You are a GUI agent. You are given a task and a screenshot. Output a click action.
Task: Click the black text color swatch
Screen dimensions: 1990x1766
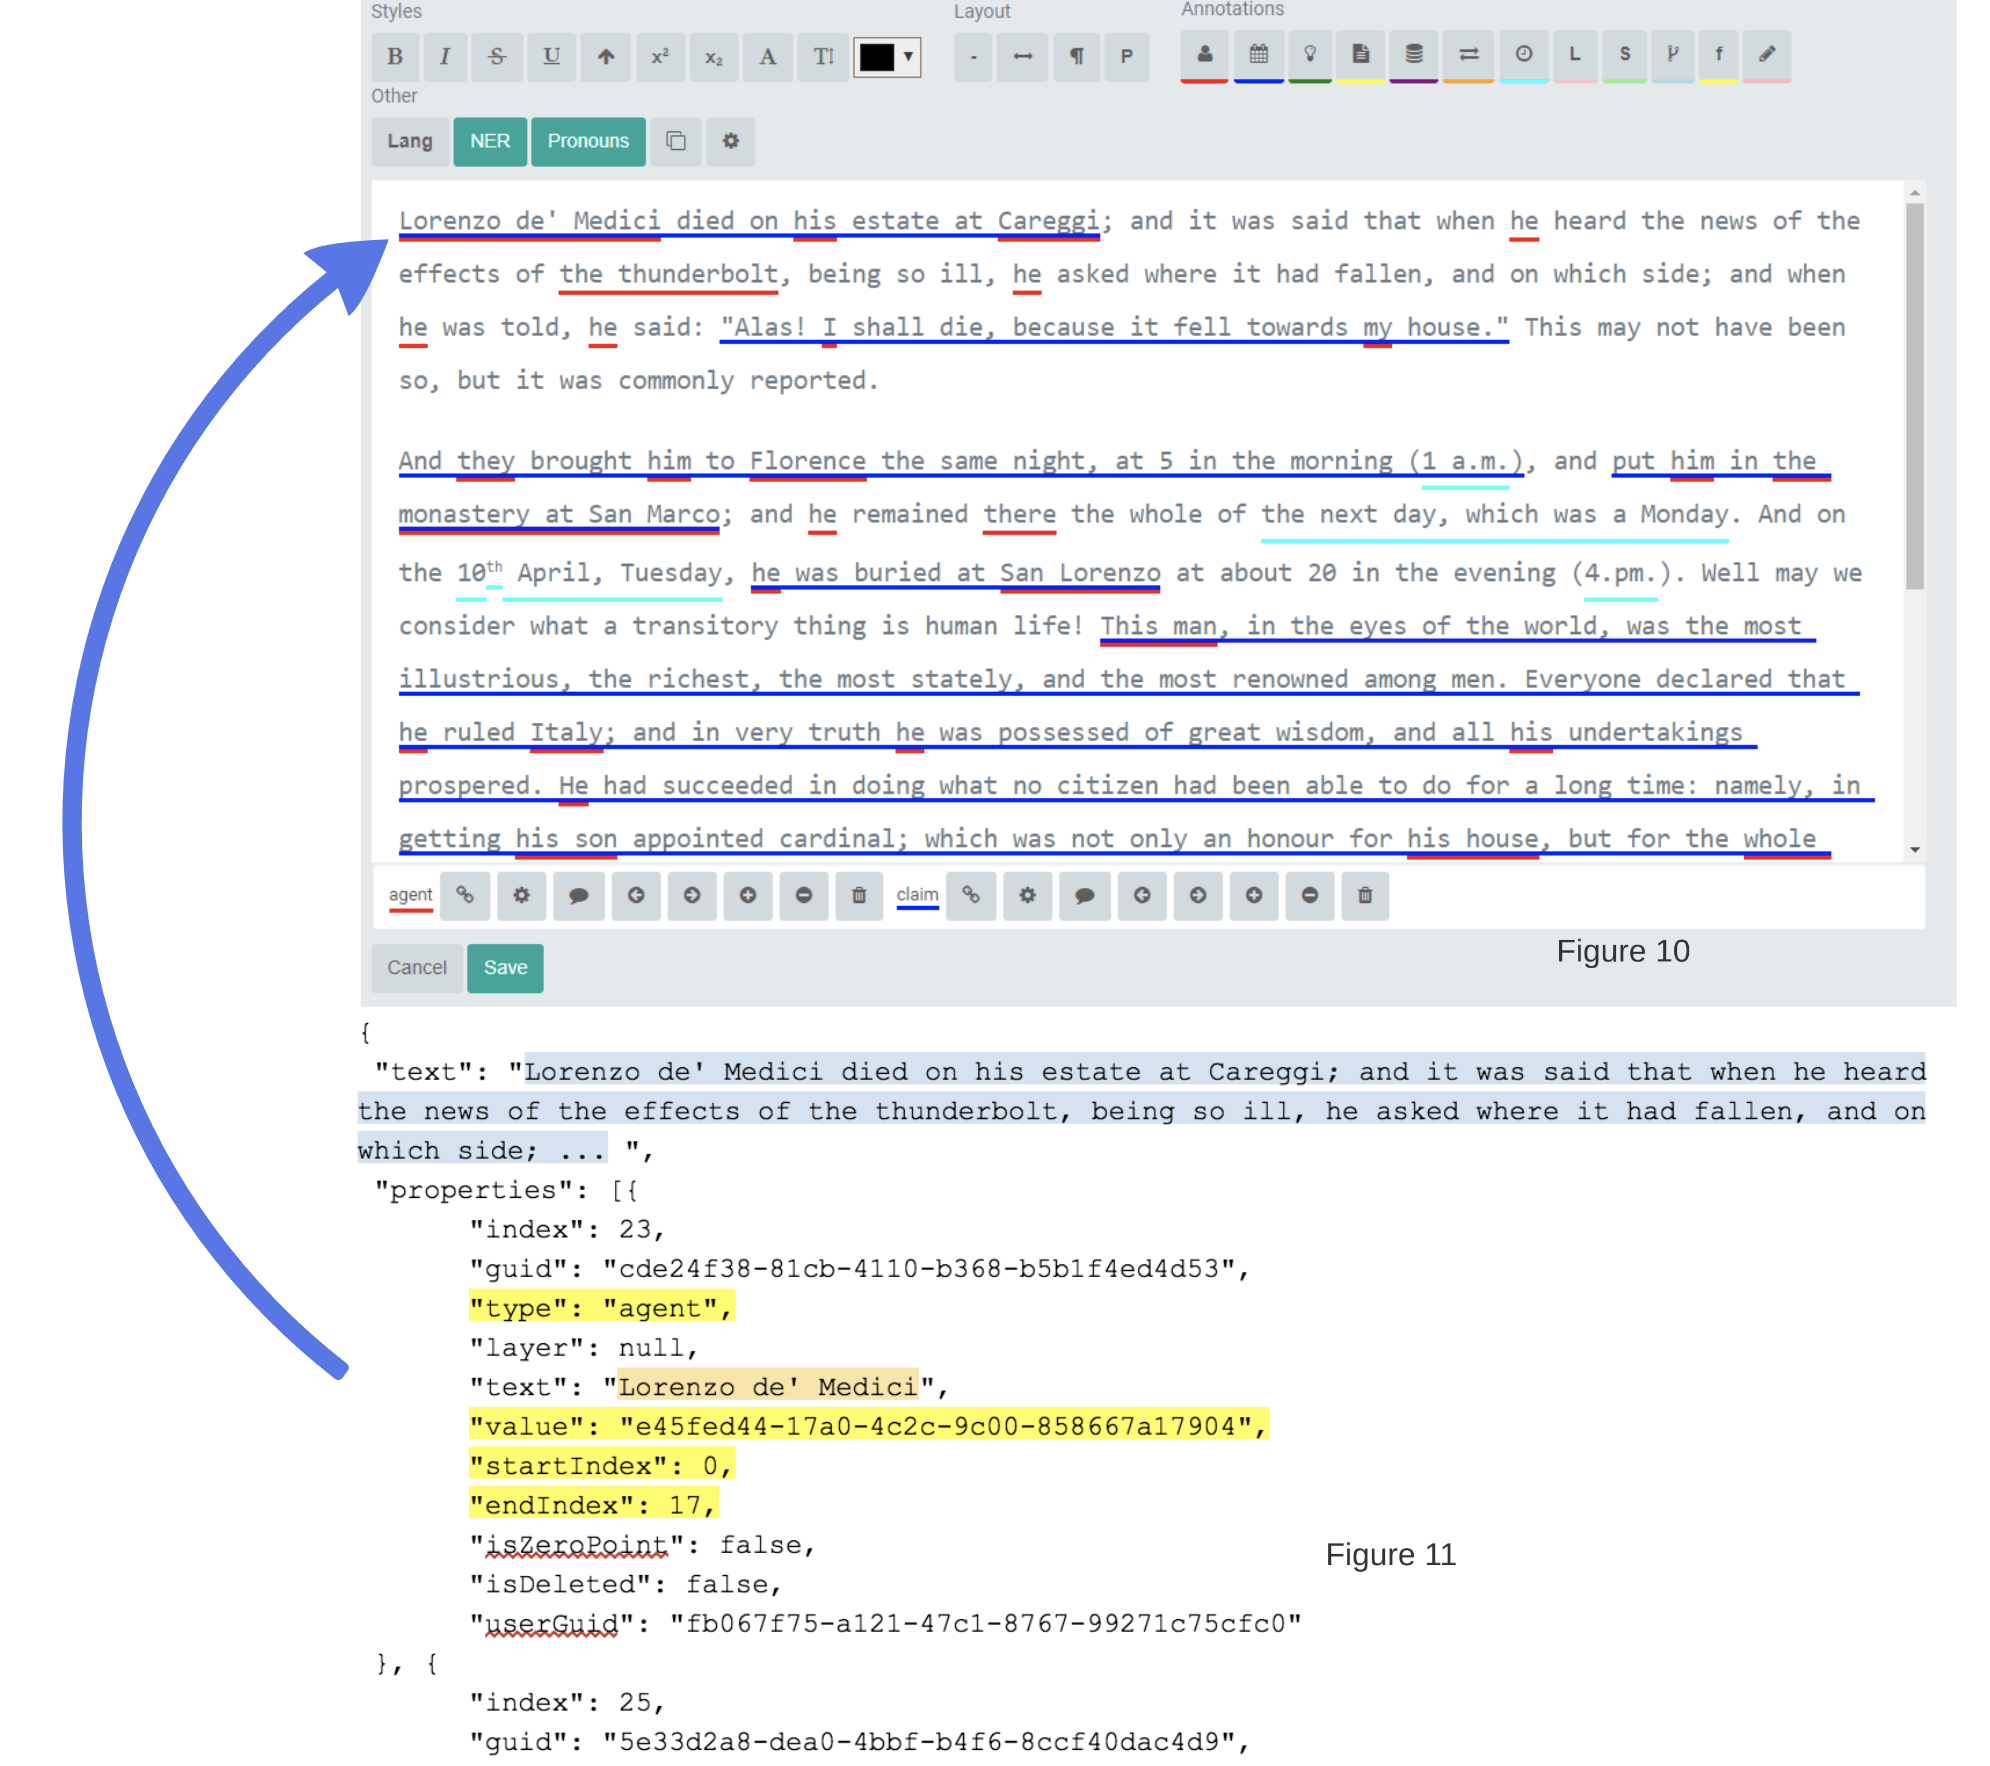point(877,57)
